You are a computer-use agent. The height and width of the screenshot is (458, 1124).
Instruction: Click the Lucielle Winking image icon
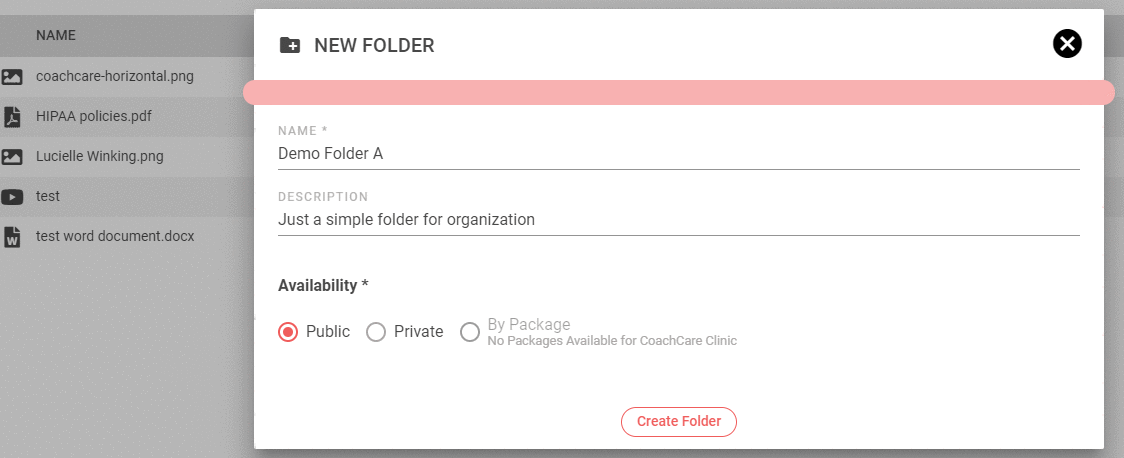pos(12,157)
